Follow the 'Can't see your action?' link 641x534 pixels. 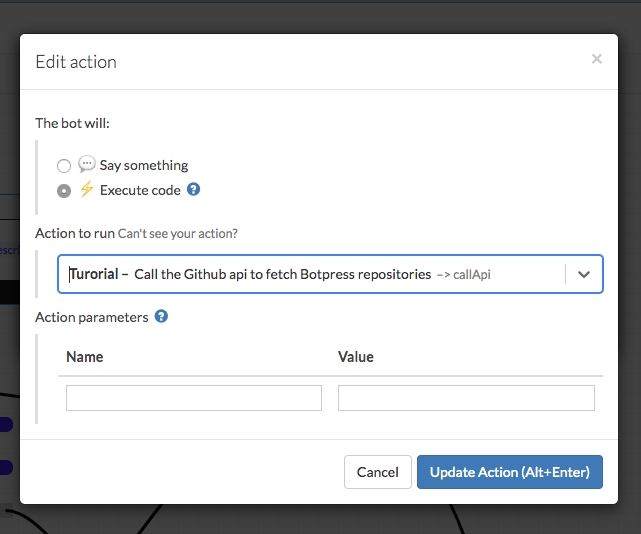(178, 234)
